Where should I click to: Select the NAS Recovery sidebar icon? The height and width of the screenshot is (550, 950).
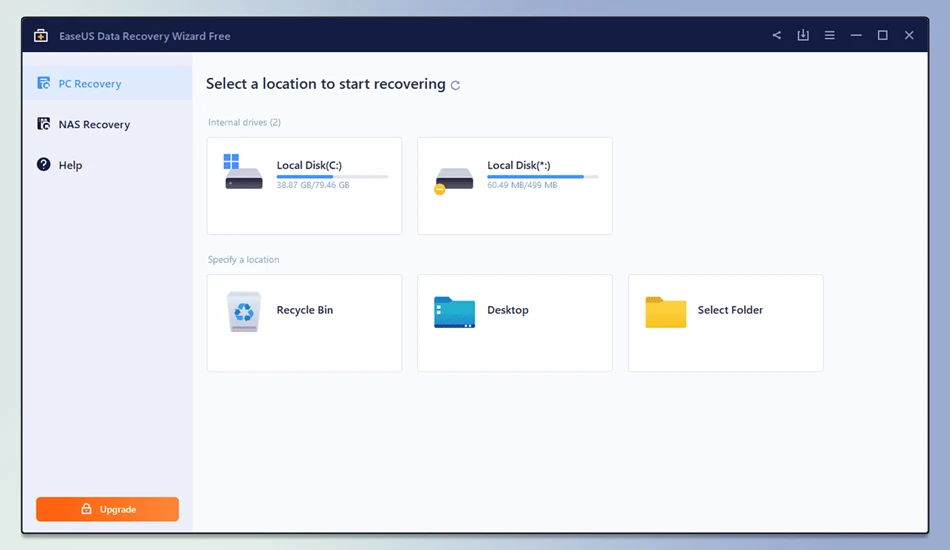pos(44,124)
